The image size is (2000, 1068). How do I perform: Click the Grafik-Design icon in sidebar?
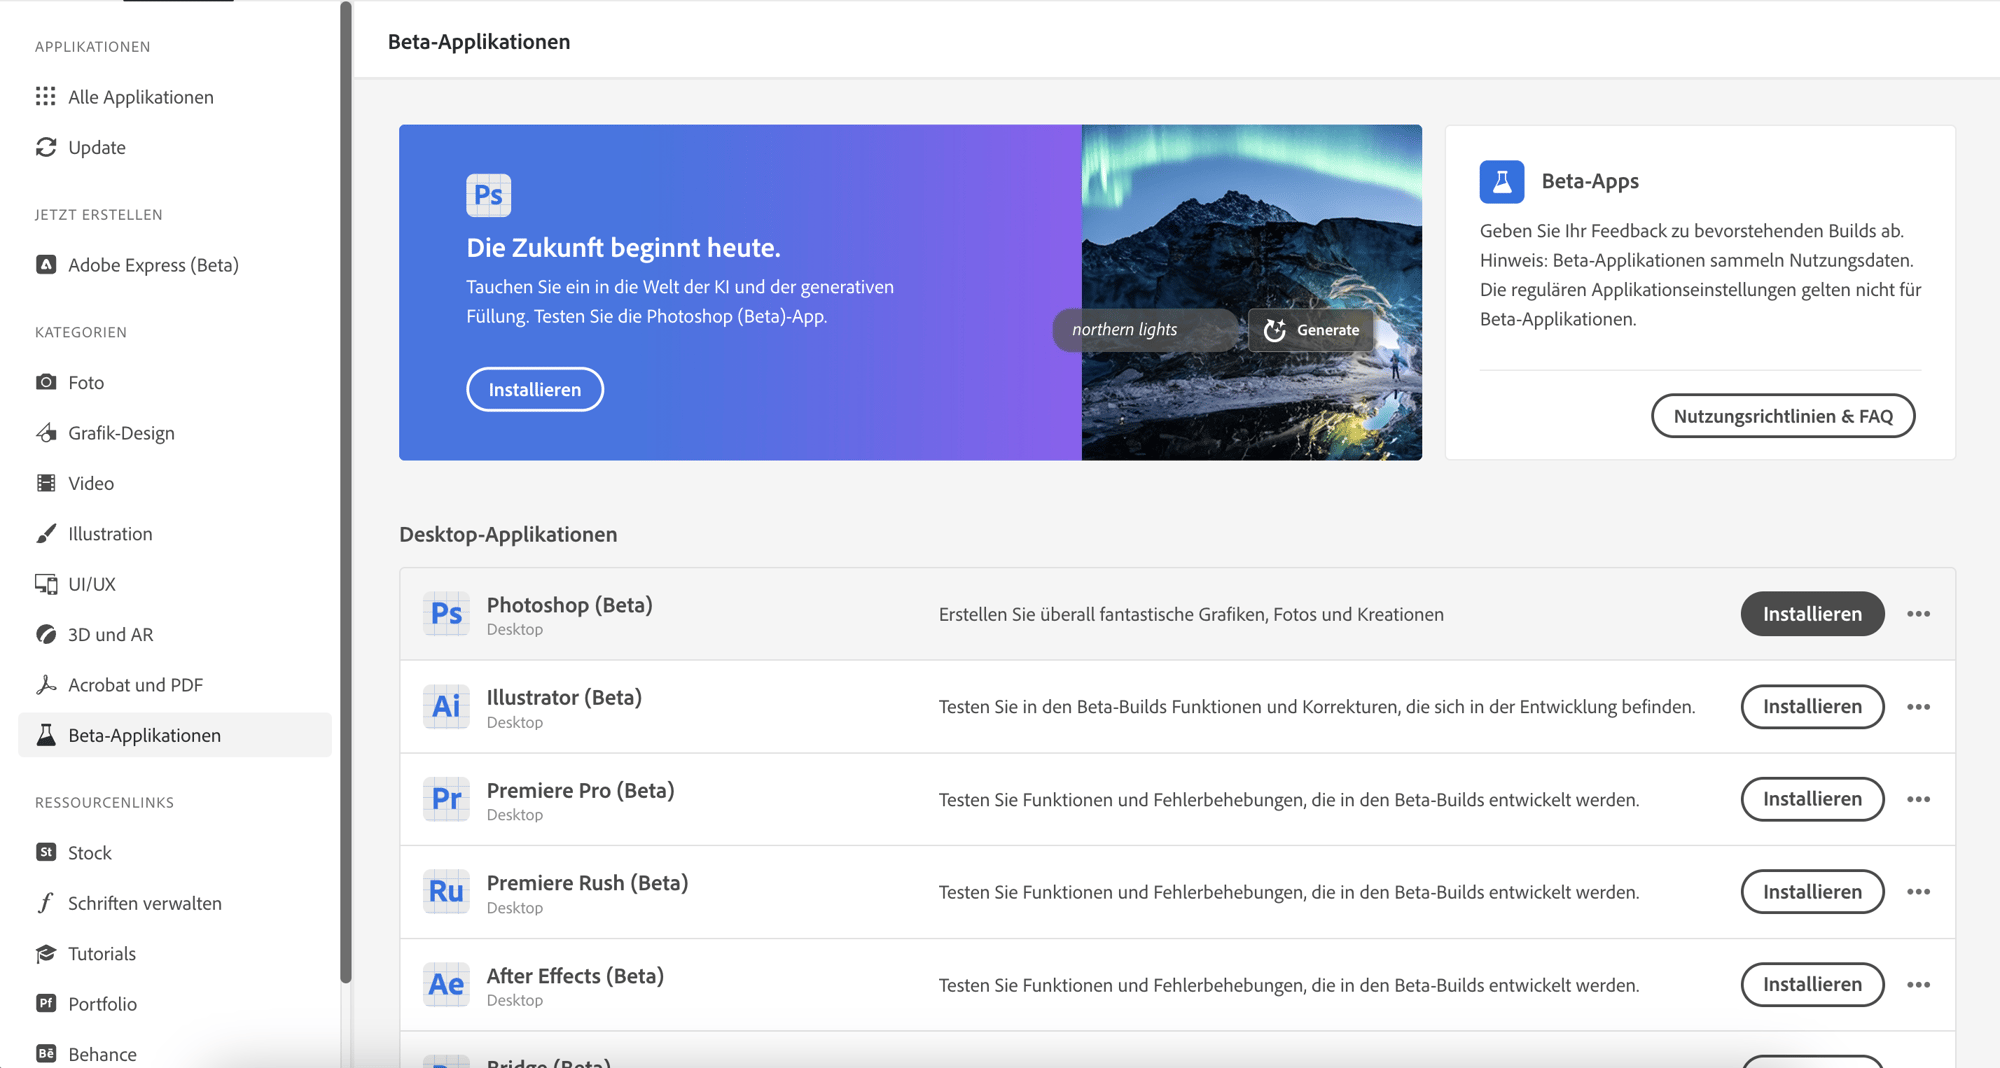[46, 432]
